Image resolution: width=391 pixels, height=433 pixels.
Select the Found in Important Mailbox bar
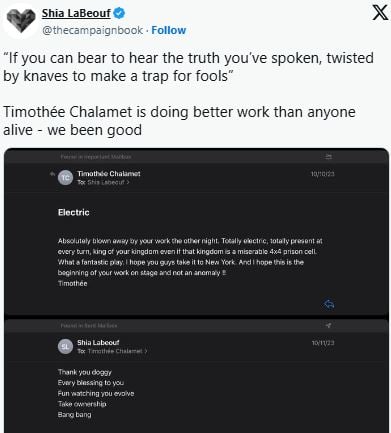(197, 156)
